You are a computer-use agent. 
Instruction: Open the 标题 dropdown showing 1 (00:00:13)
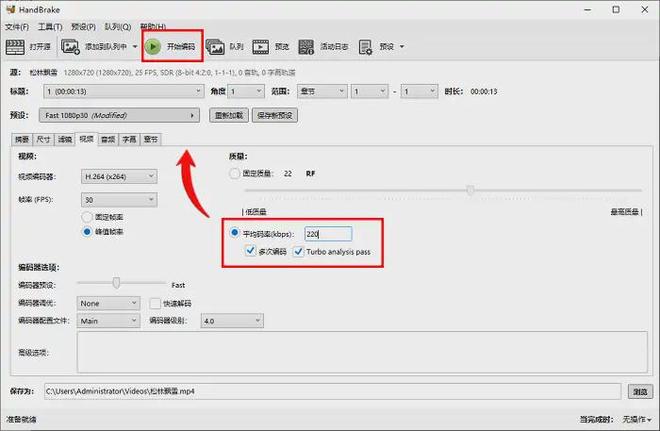[x=124, y=91]
